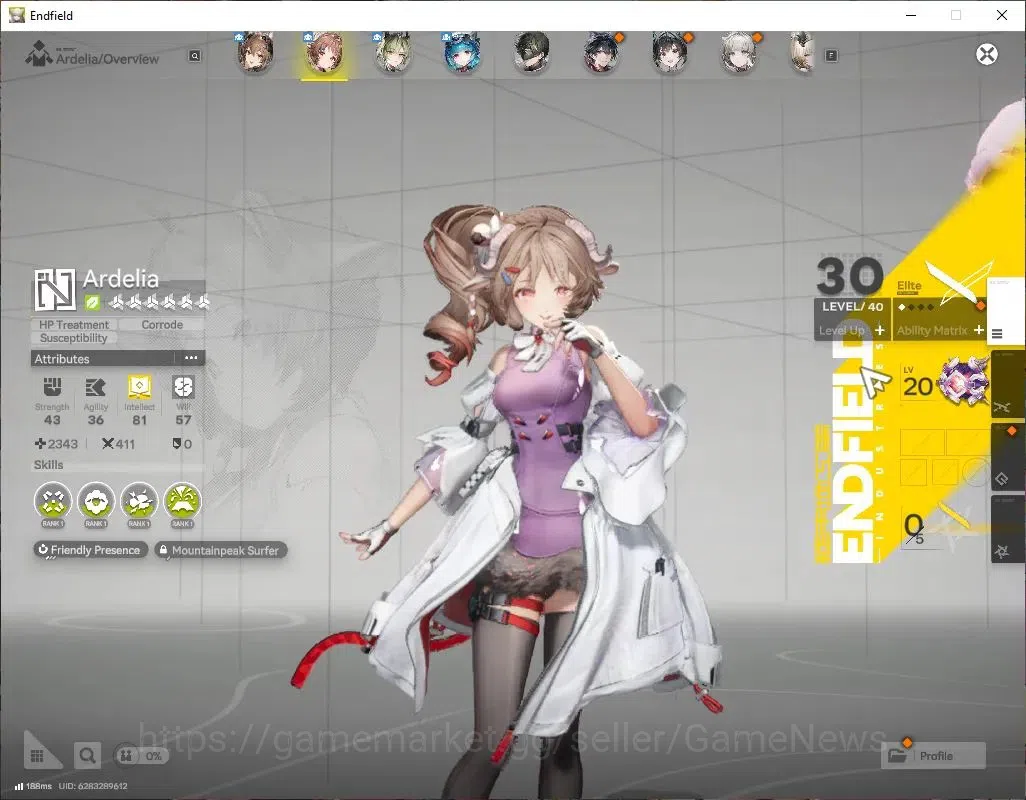This screenshot has height=800, width=1026.
Task: Select the masked dark-haired operator portrait
Action: coord(531,52)
